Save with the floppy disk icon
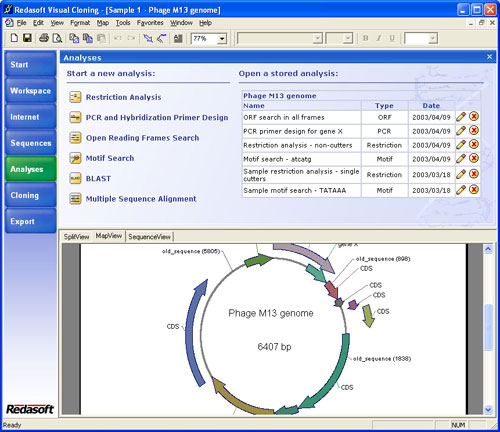Viewport: 500px width, 432px height. tap(27, 38)
